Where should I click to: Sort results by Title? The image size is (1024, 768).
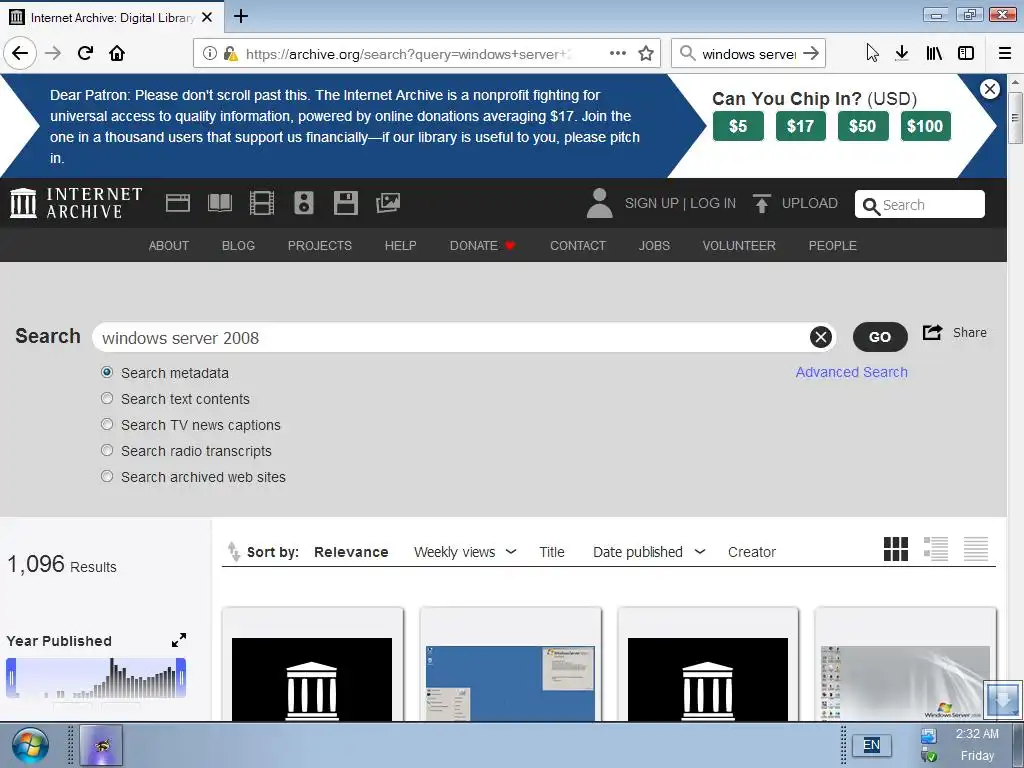(x=552, y=552)
